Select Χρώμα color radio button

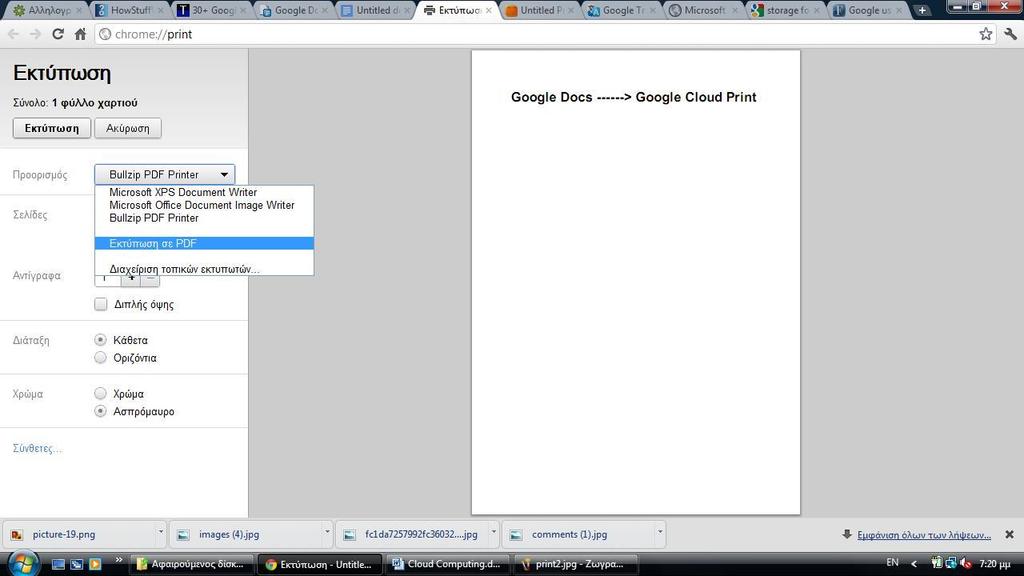pyautogui.click(x=100, y=393)
